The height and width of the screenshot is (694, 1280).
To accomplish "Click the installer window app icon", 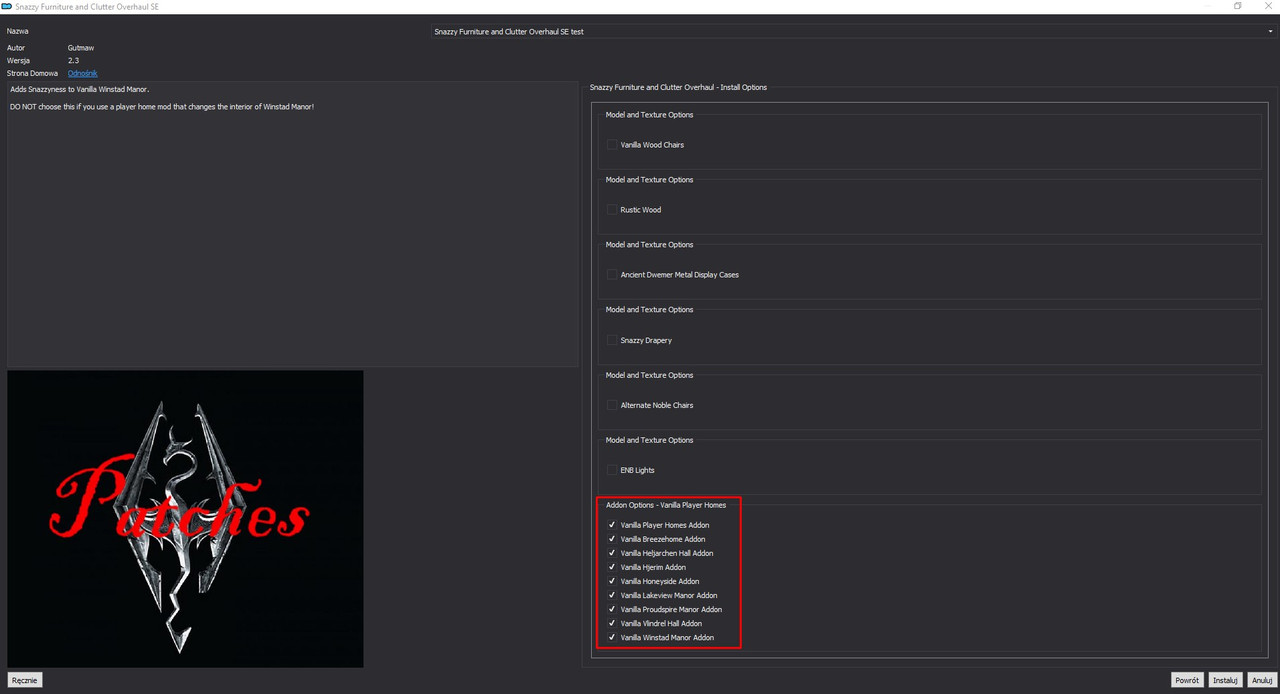I will (x=7, y=6).
